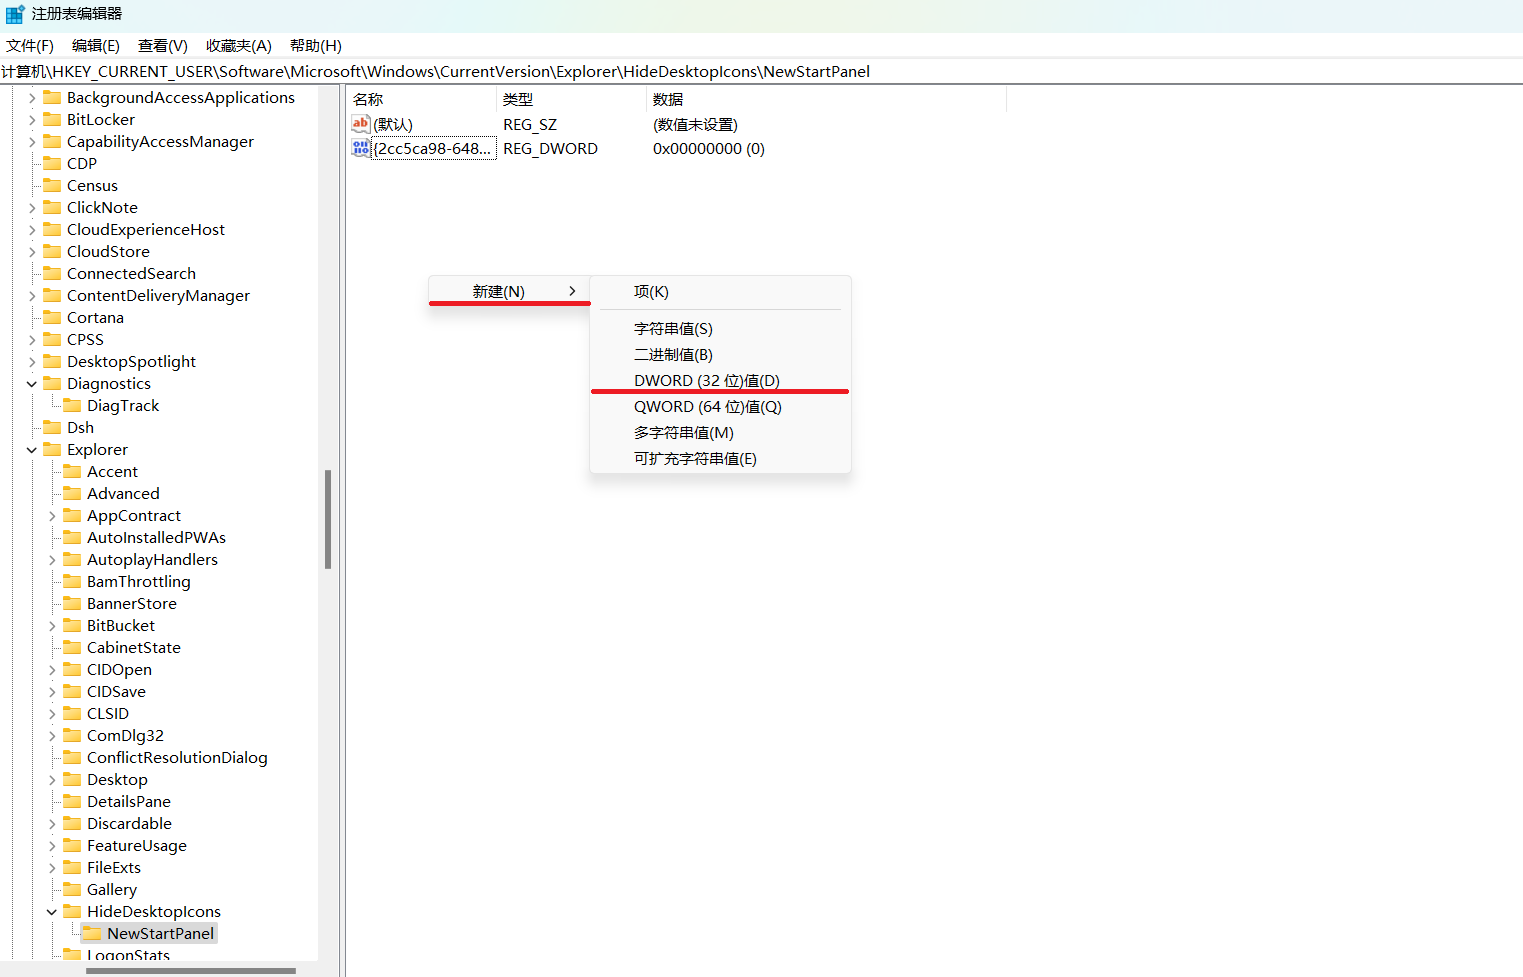
Task: Expand the DesktopSpotlight node
Action: tap(32, 362)
